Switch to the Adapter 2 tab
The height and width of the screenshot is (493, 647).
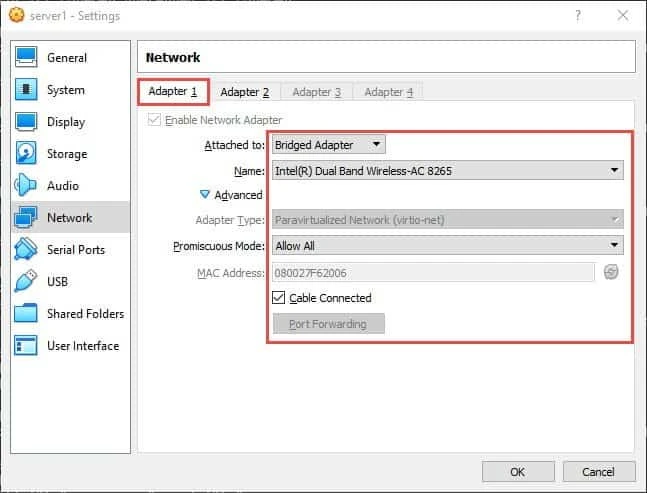245,92
